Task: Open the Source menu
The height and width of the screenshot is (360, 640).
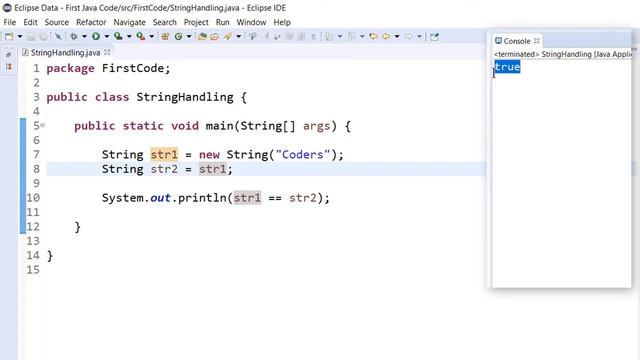Action: pos(56,22)
